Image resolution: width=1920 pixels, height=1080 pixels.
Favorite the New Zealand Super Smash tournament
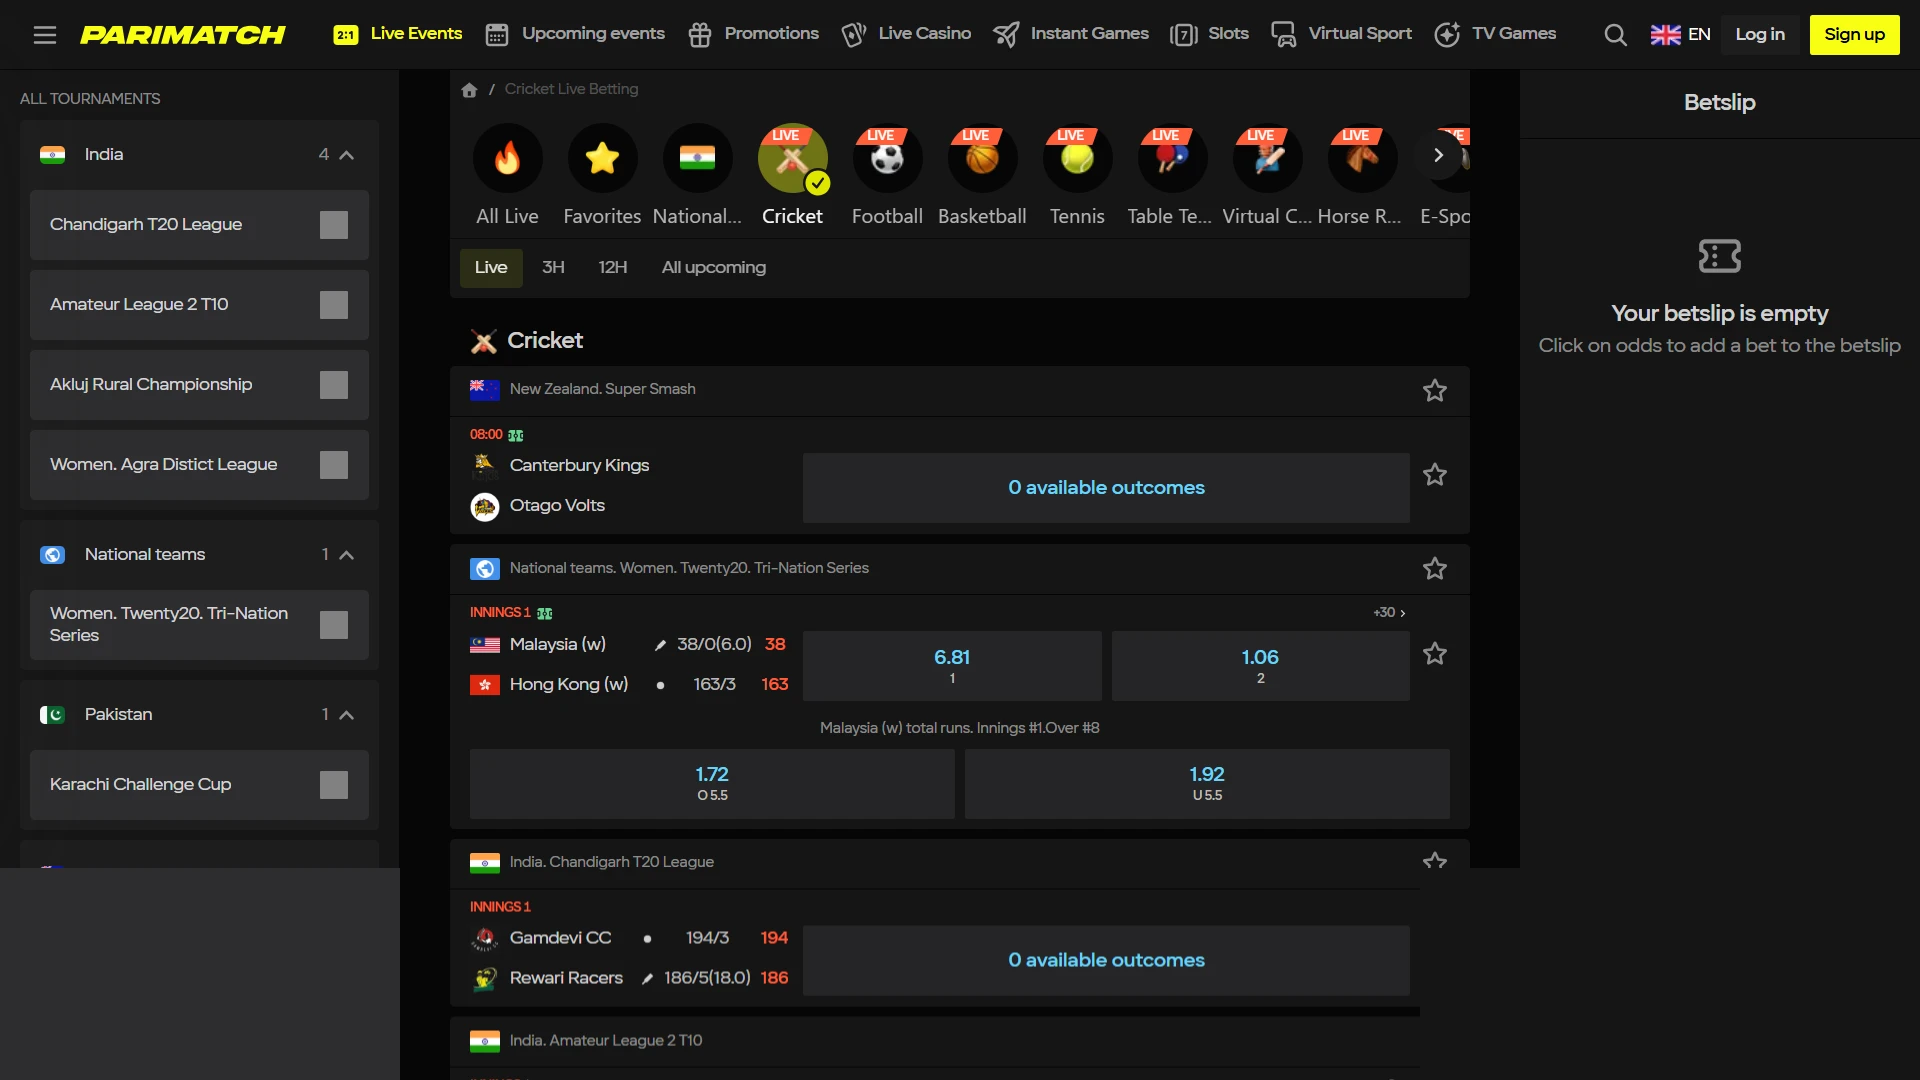click(1434, 391)
